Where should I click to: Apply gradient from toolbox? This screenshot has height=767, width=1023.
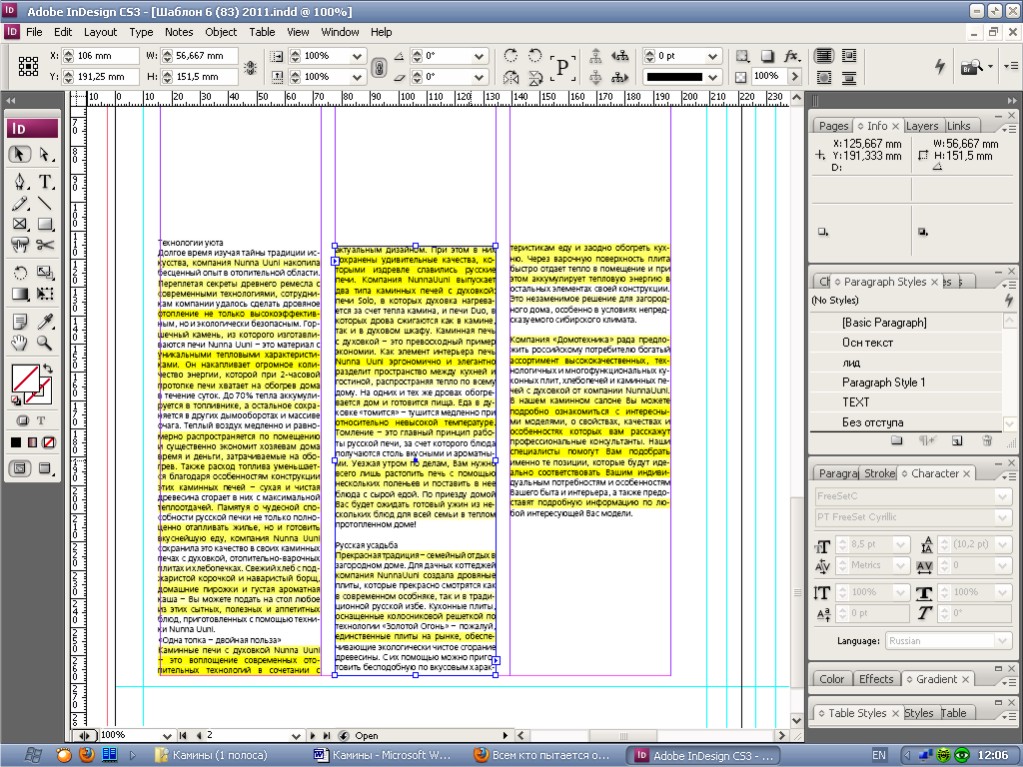click(32, 442)
